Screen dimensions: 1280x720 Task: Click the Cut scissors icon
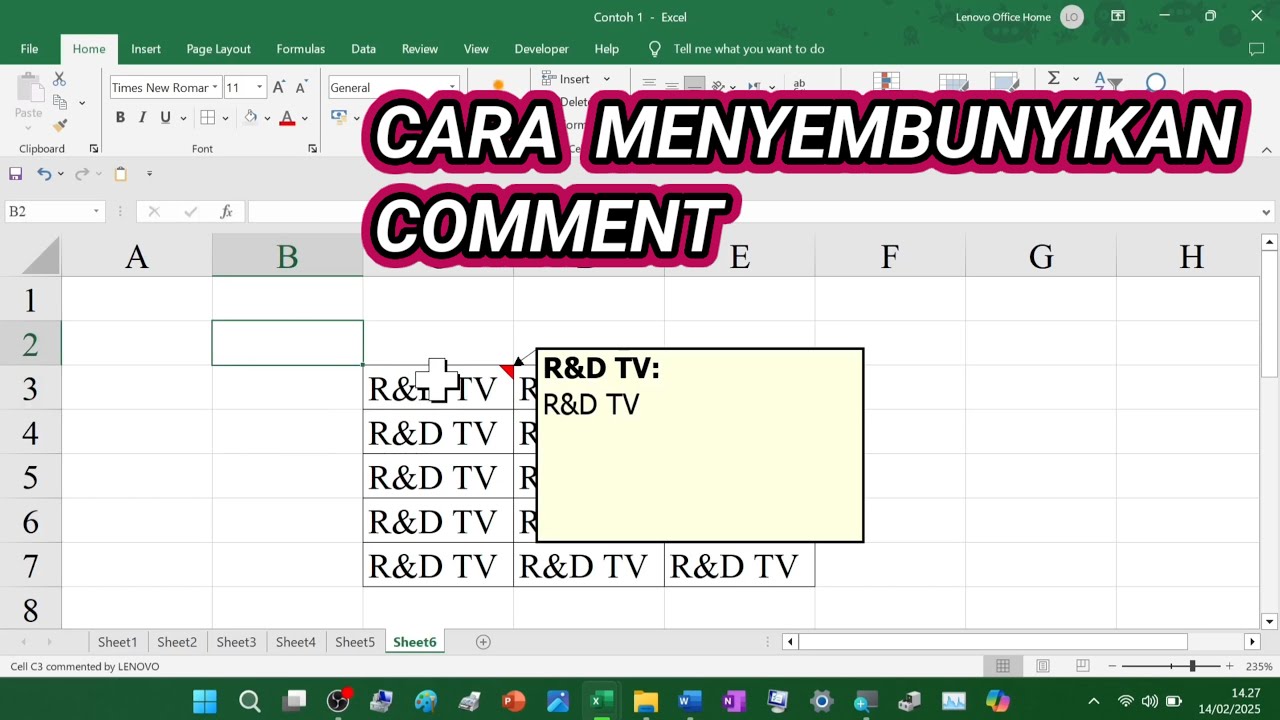click(x=59, y=79)
